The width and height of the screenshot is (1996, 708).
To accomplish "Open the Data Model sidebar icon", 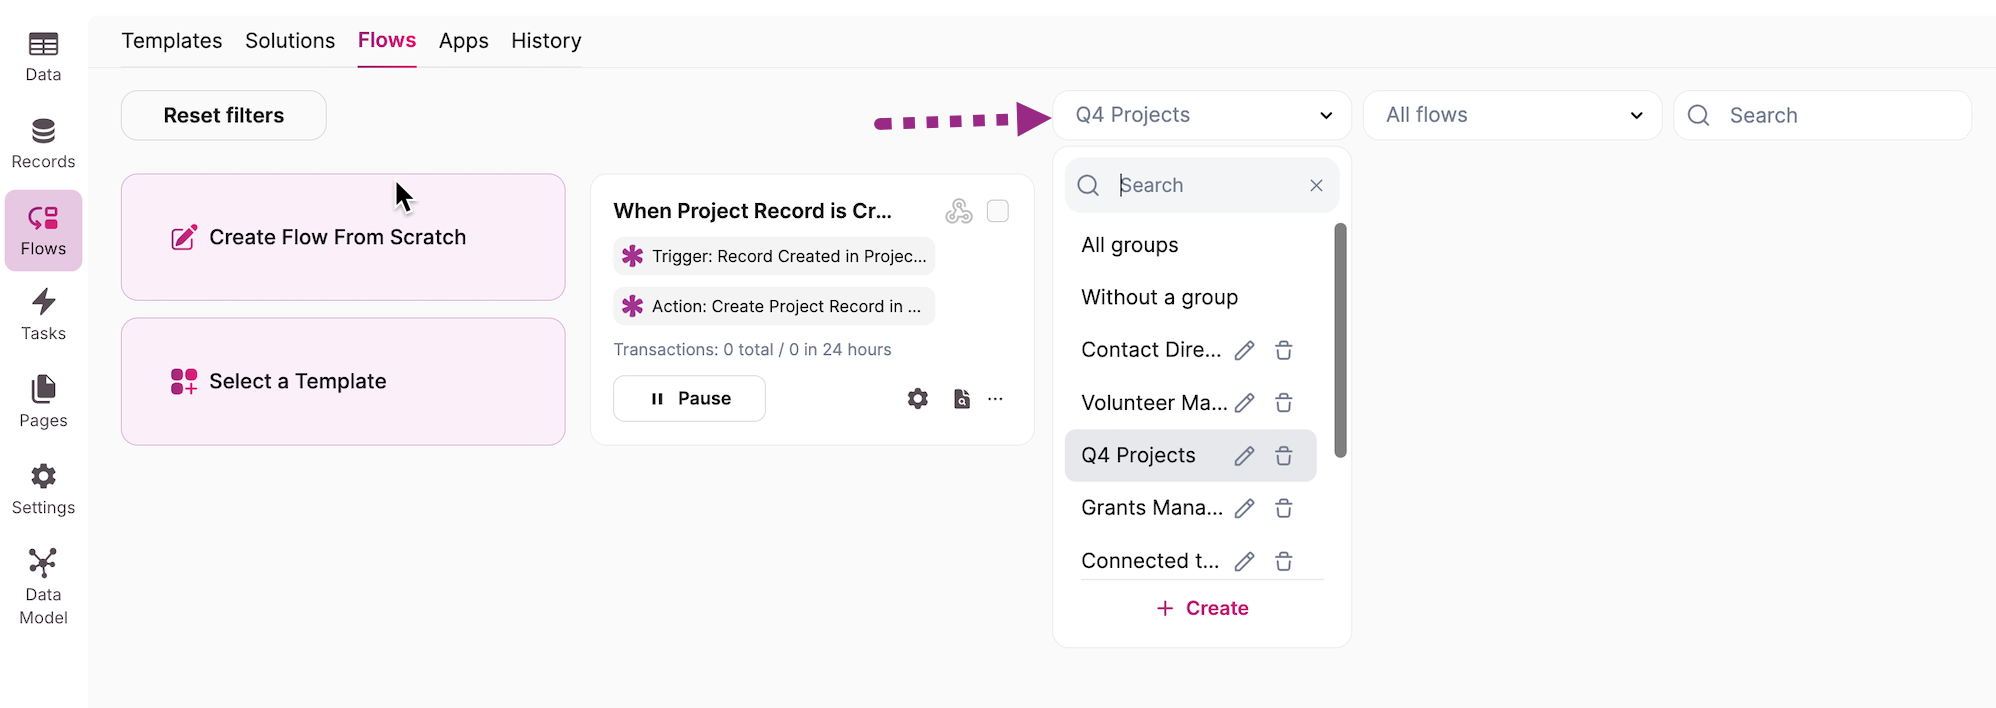I will coord(43,586).
